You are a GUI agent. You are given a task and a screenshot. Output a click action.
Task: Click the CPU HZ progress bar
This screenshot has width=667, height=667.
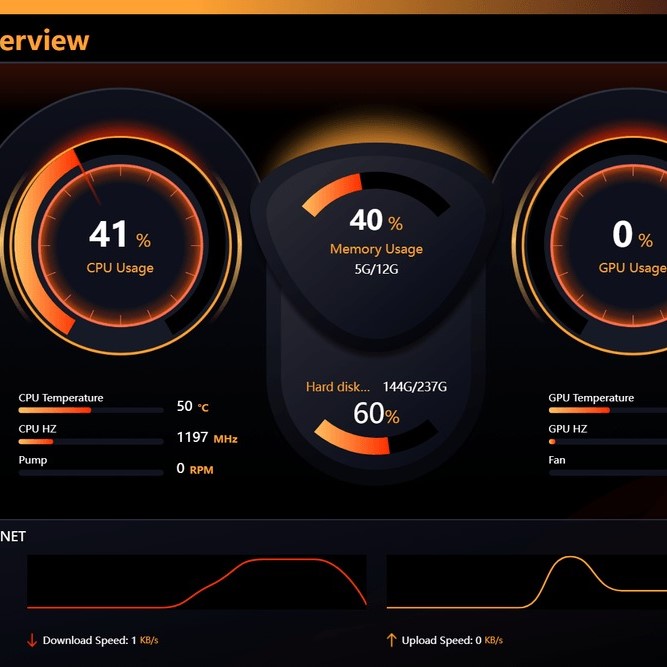coord(91,441)
